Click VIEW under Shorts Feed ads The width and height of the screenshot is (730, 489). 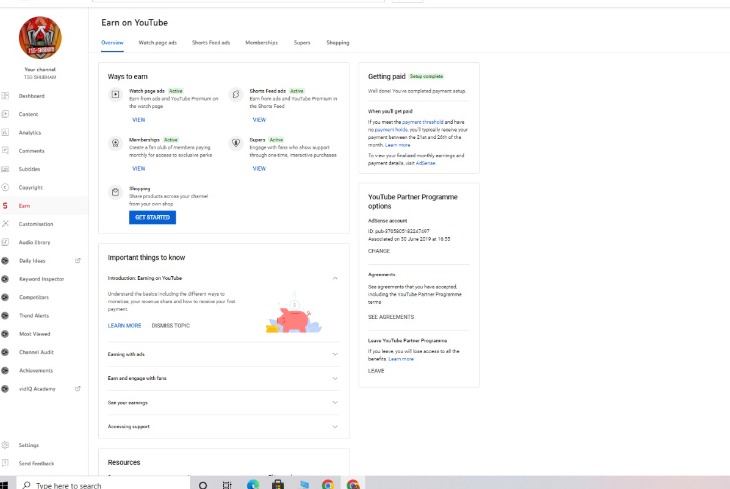(259, 120)
